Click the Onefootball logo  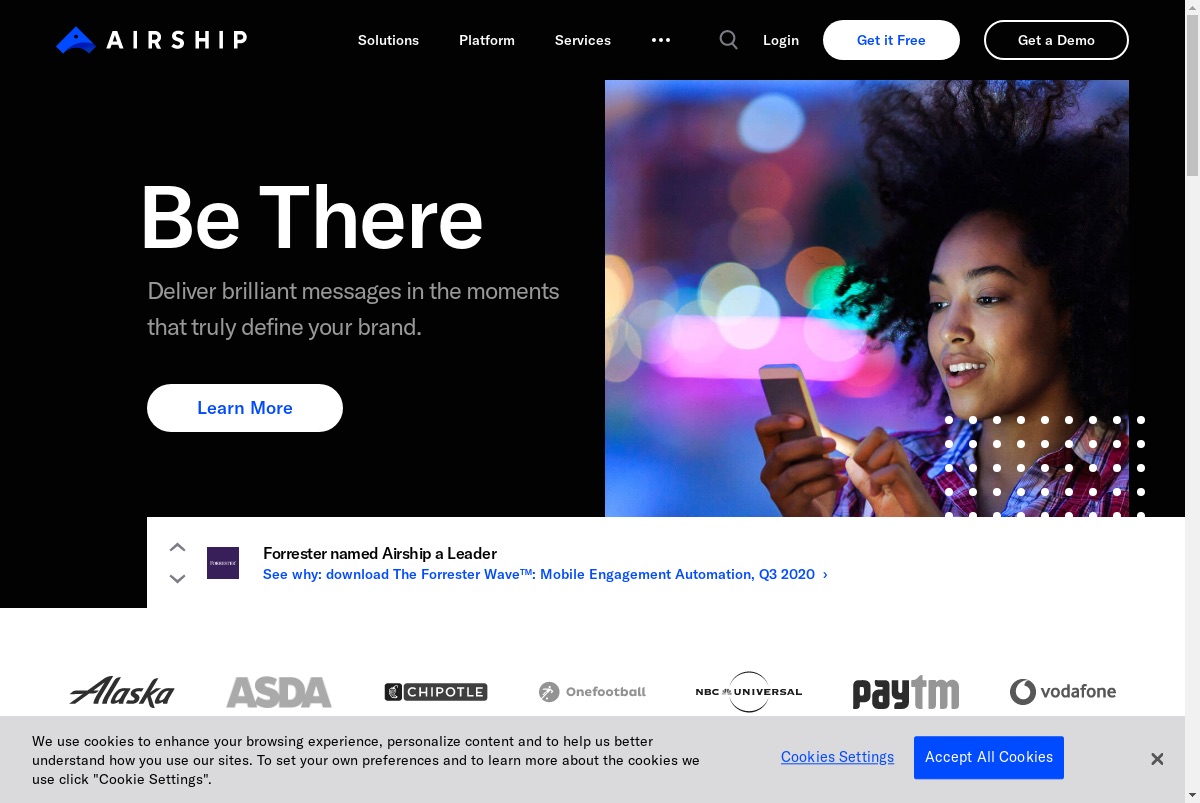(x=592, y=692)
